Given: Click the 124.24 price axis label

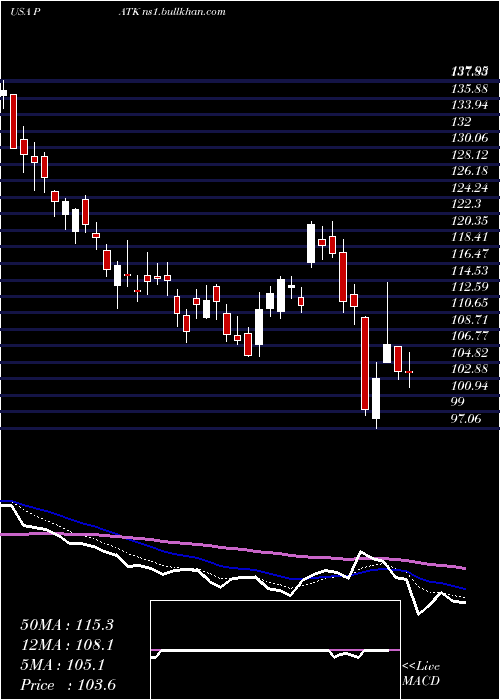Looking at the screenshot, I should coord(470,188).
